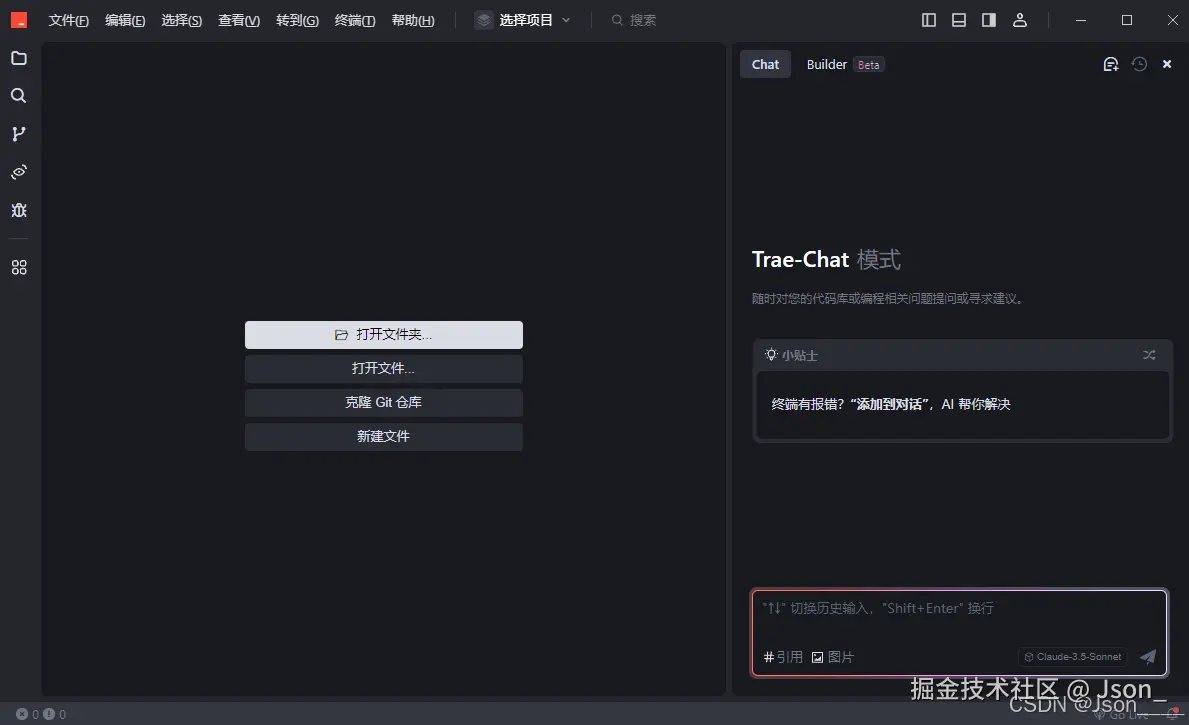Open the Search icon in activity bar
The width and height of the screenshot is (1189, 725).
click(19, 96)
